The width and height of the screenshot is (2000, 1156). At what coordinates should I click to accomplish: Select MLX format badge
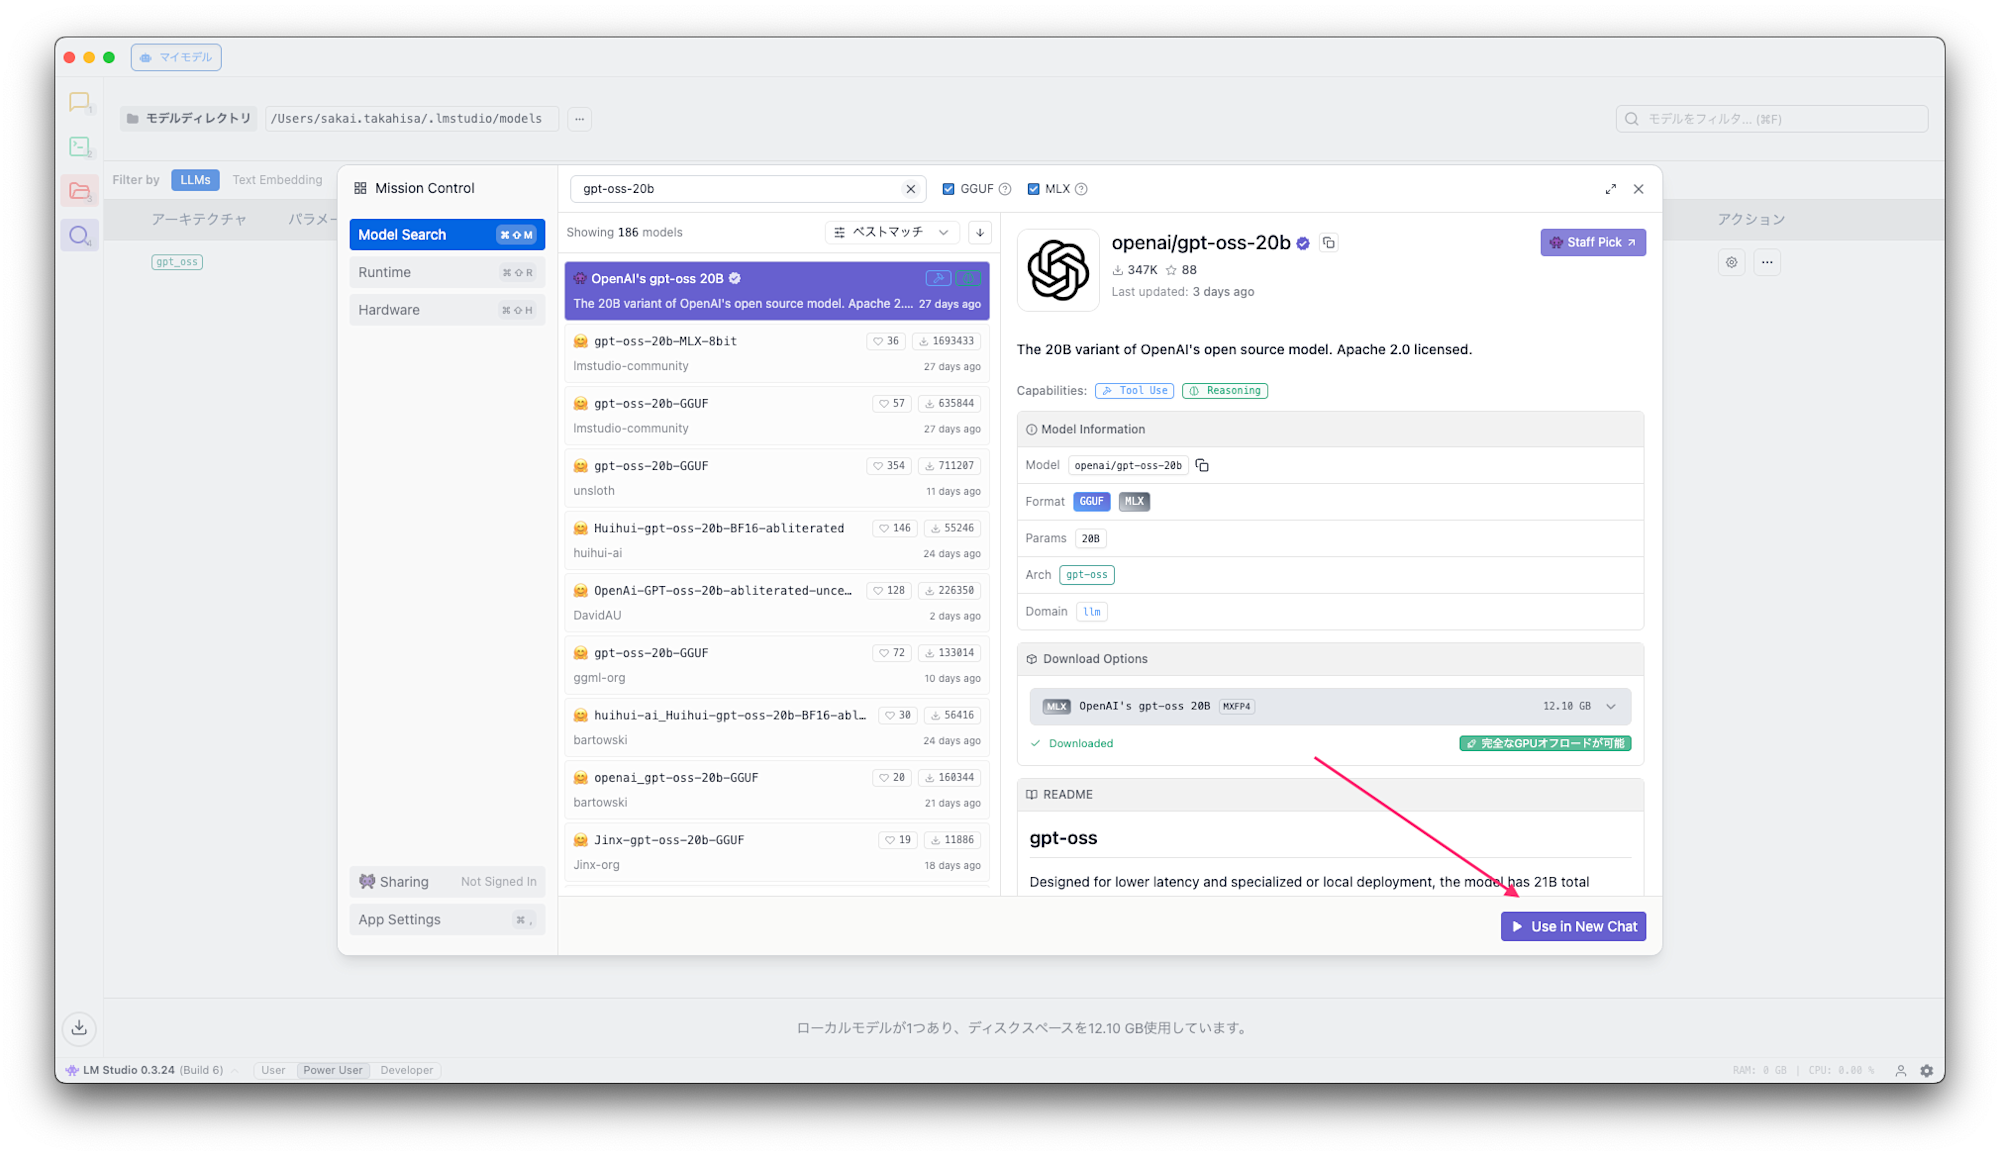point(1134,502)
